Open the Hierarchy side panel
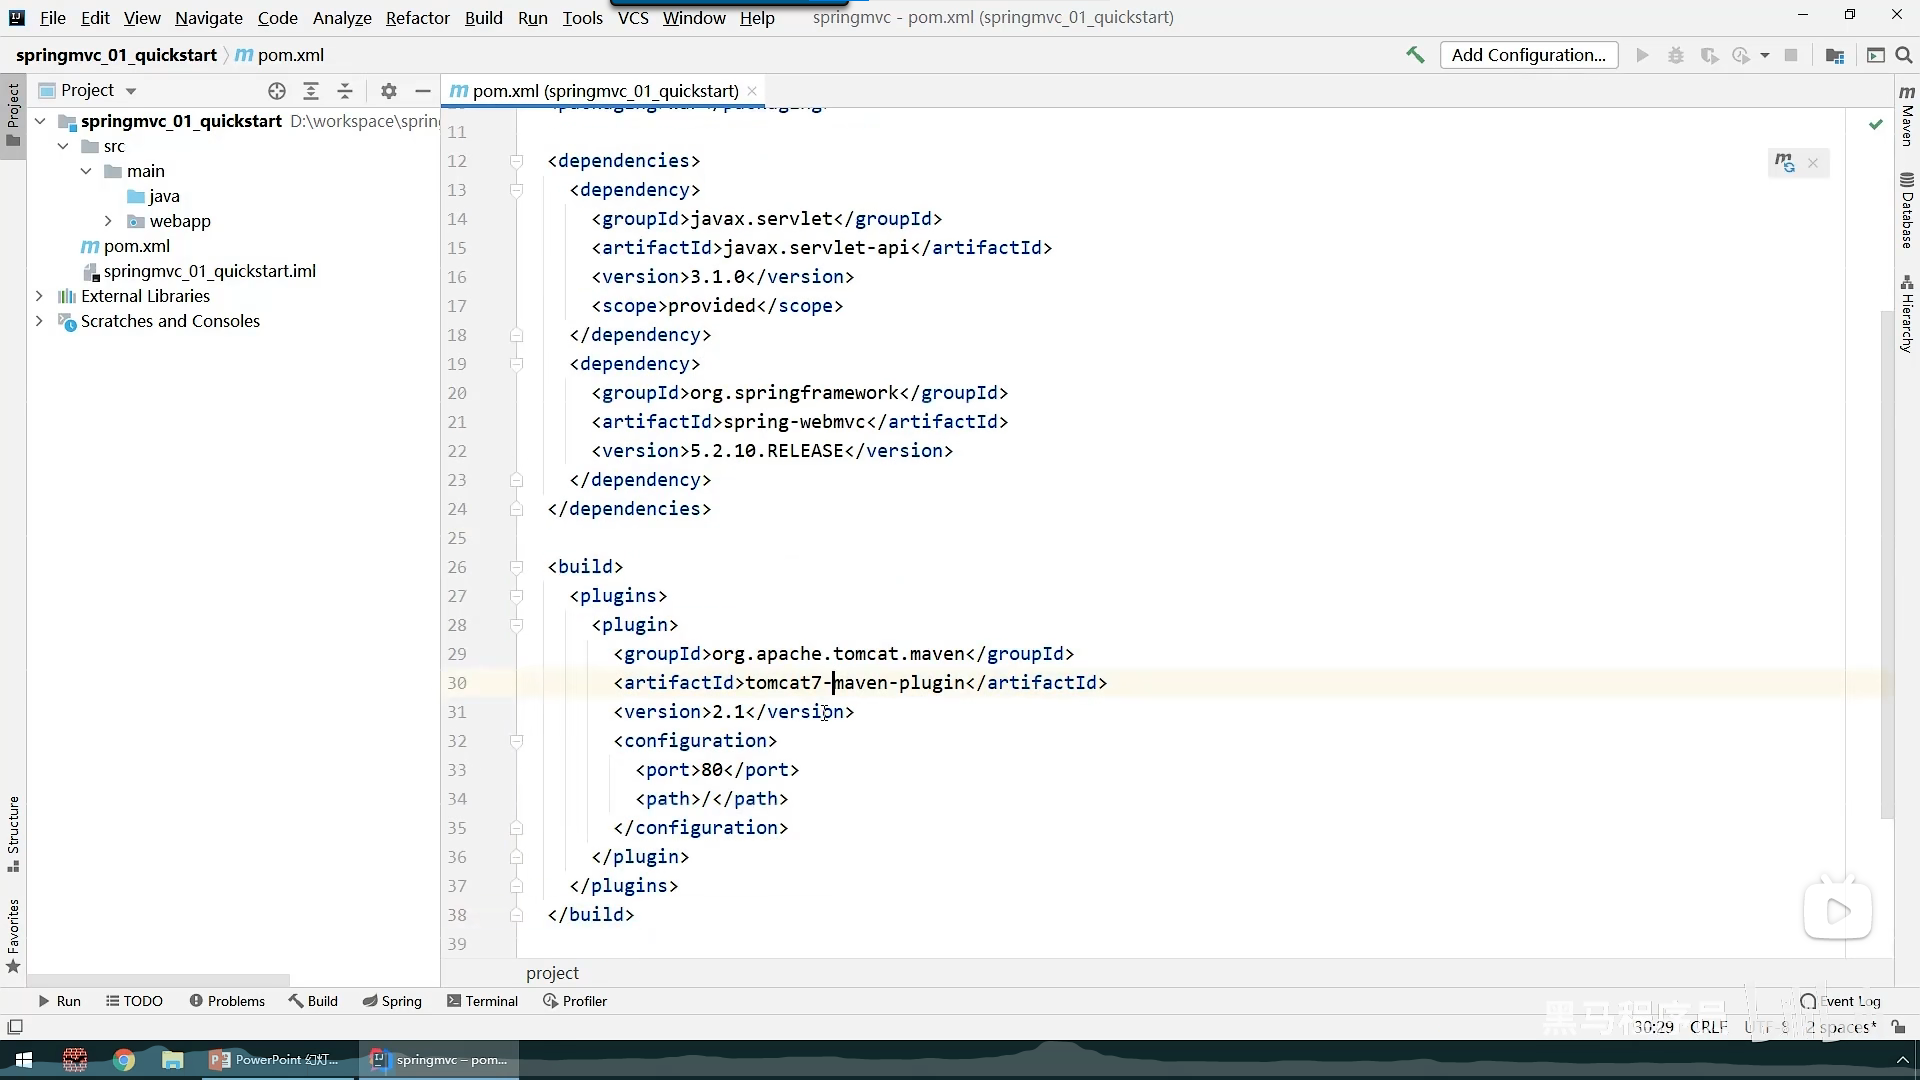The width and height of the screenshot is (1920, 1080). coord(1907,314)
